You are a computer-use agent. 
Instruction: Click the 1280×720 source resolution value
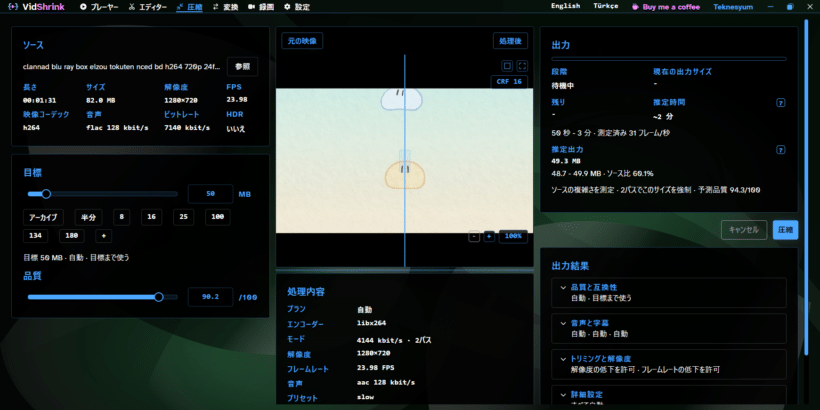(x=181, y=100)
